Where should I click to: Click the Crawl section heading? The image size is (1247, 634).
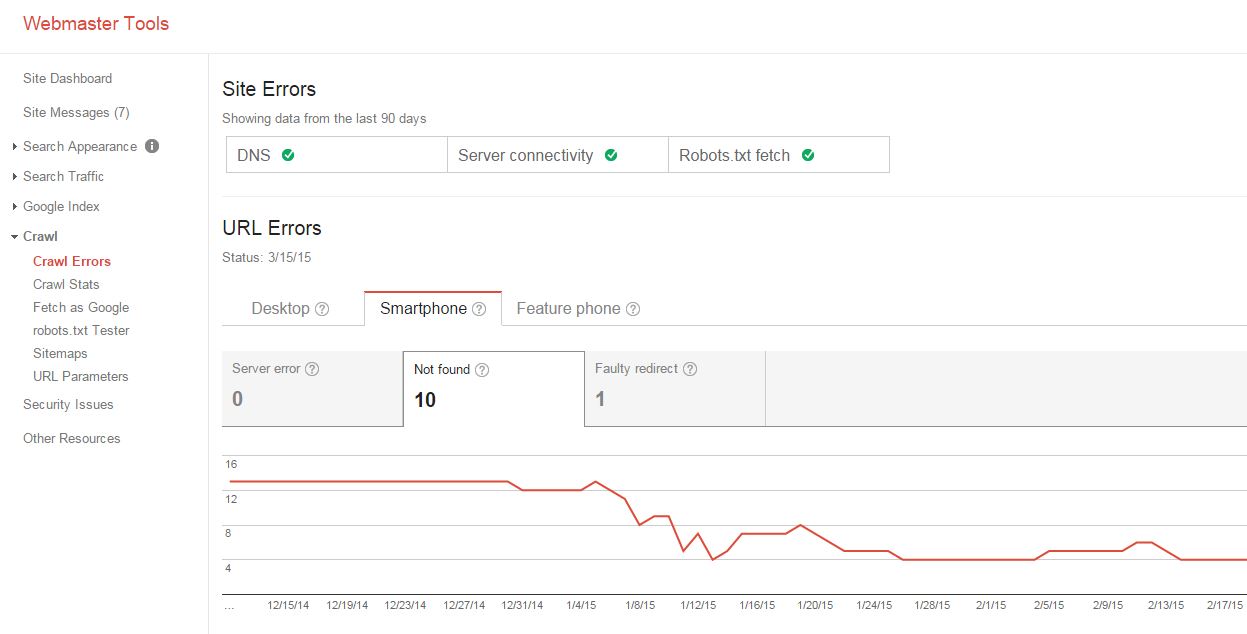40,237
